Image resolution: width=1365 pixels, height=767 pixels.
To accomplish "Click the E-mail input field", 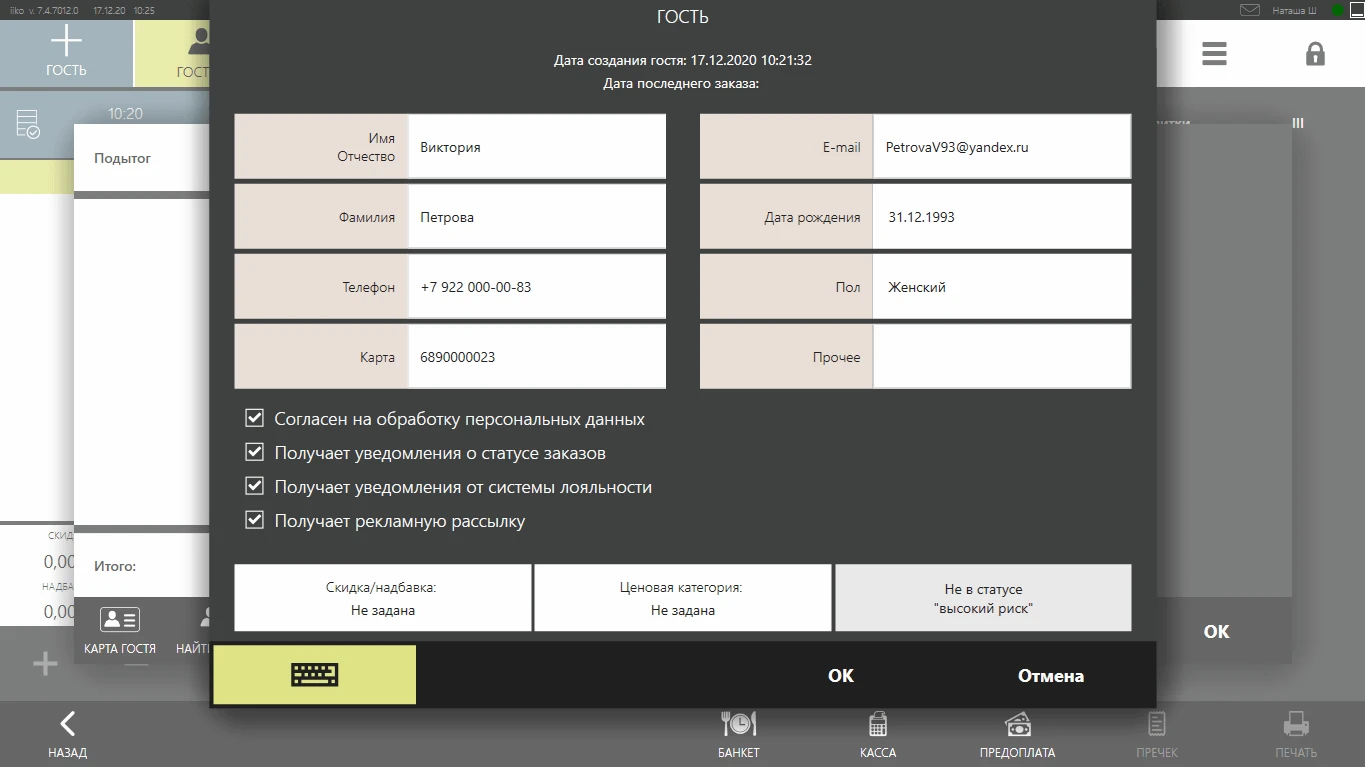I will (1000, 147).
